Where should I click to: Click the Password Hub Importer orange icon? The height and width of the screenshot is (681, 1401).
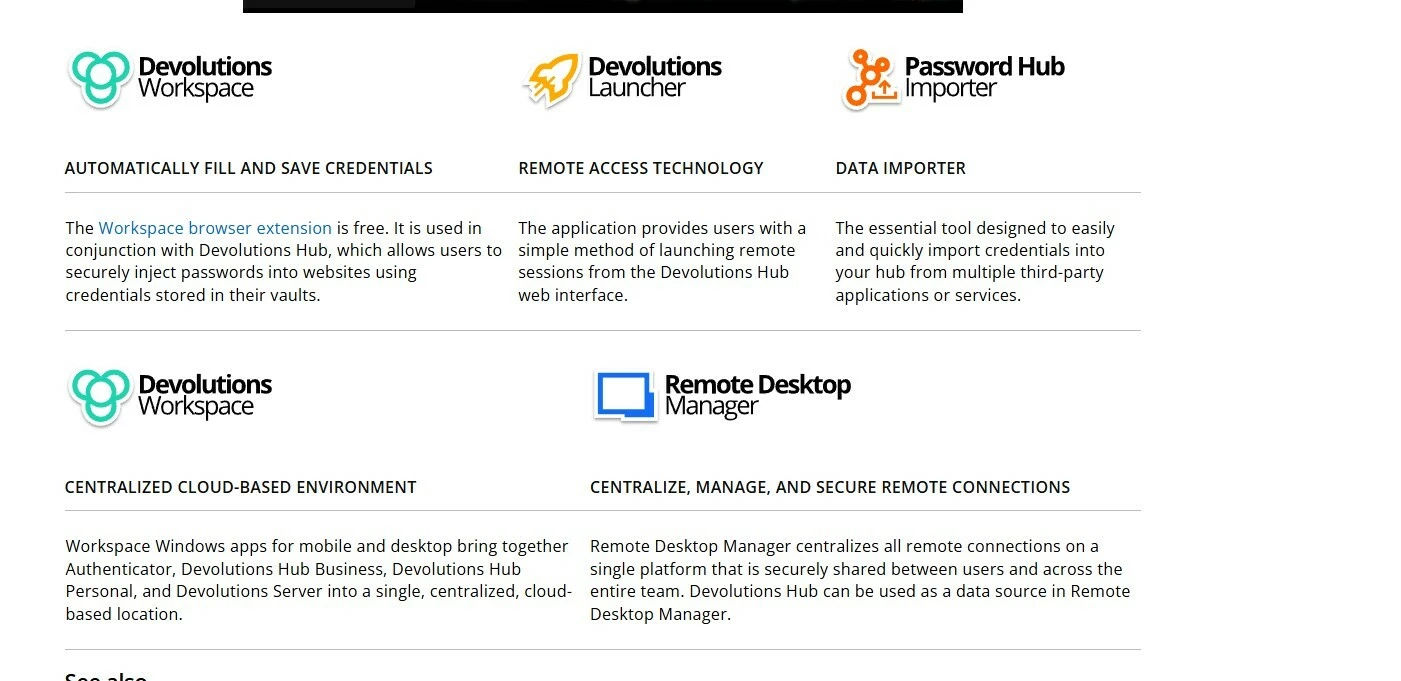(870, 79)
